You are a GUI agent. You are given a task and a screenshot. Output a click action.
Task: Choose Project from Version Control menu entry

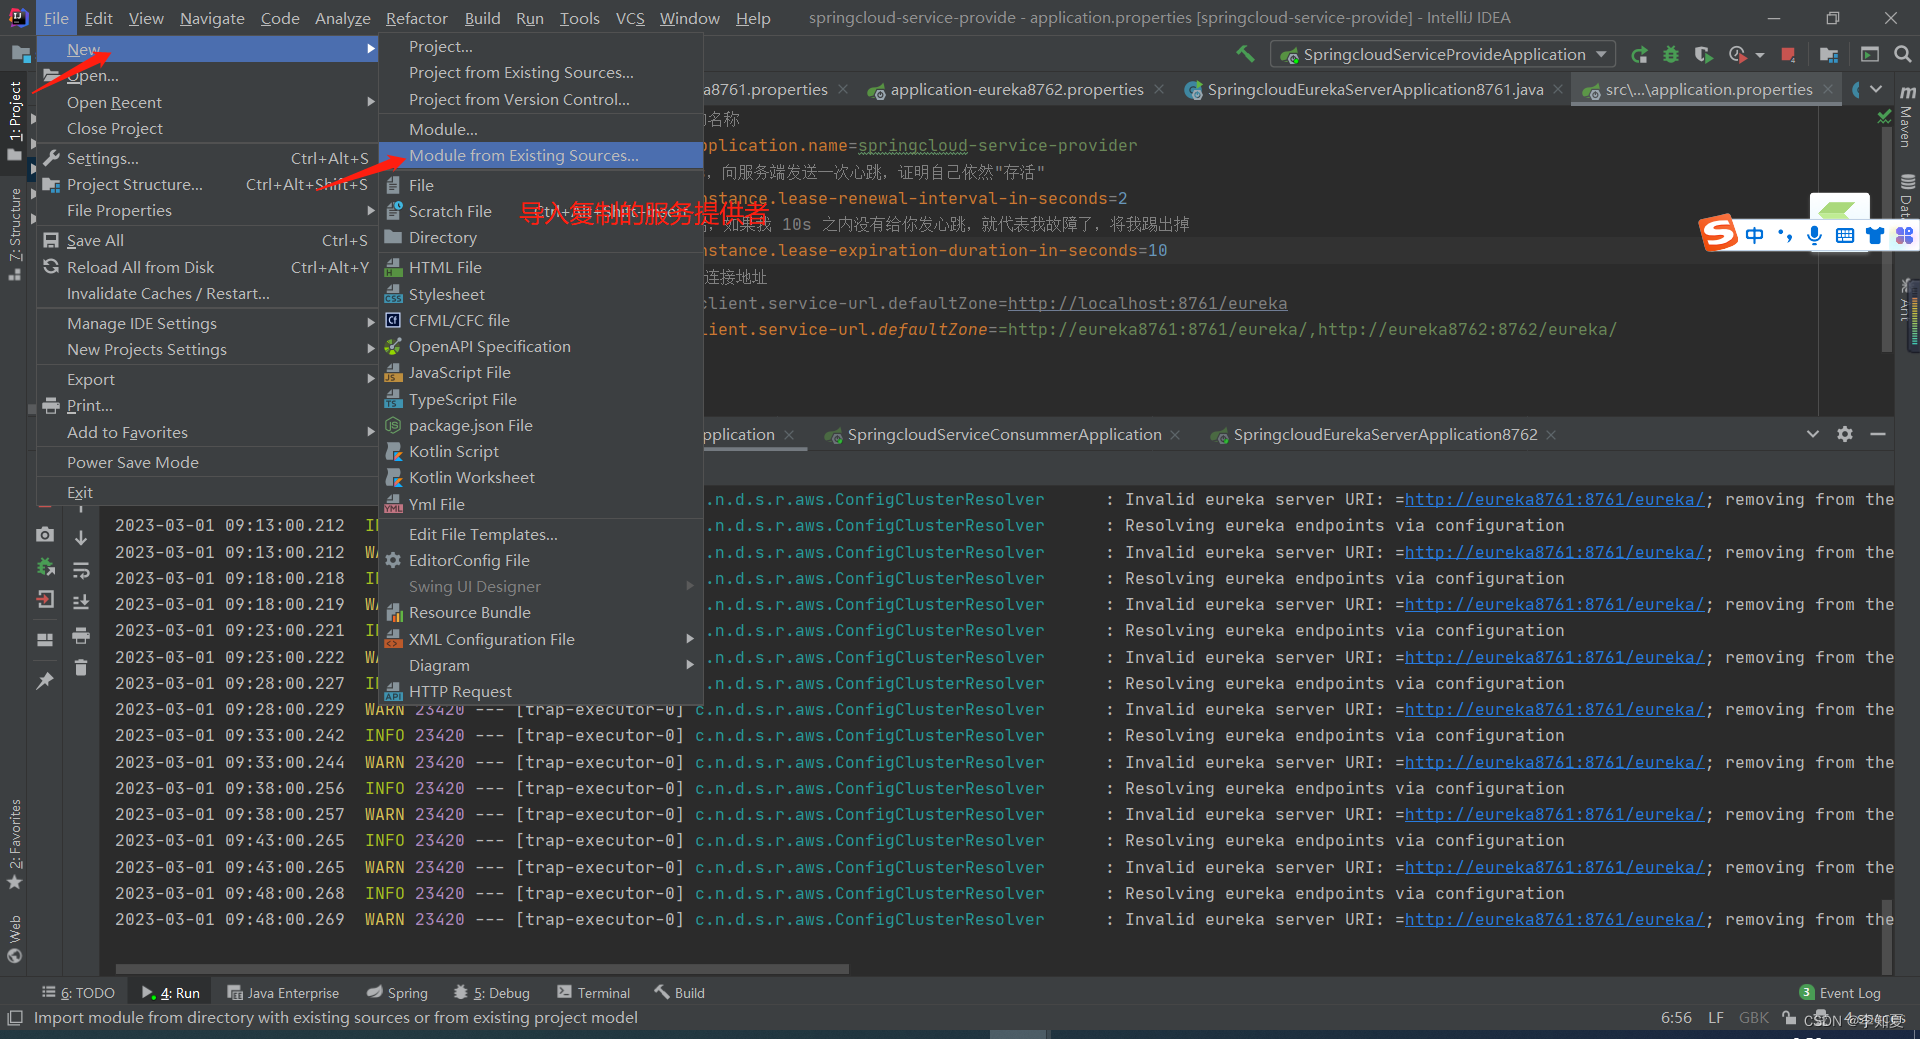point(541,99)
